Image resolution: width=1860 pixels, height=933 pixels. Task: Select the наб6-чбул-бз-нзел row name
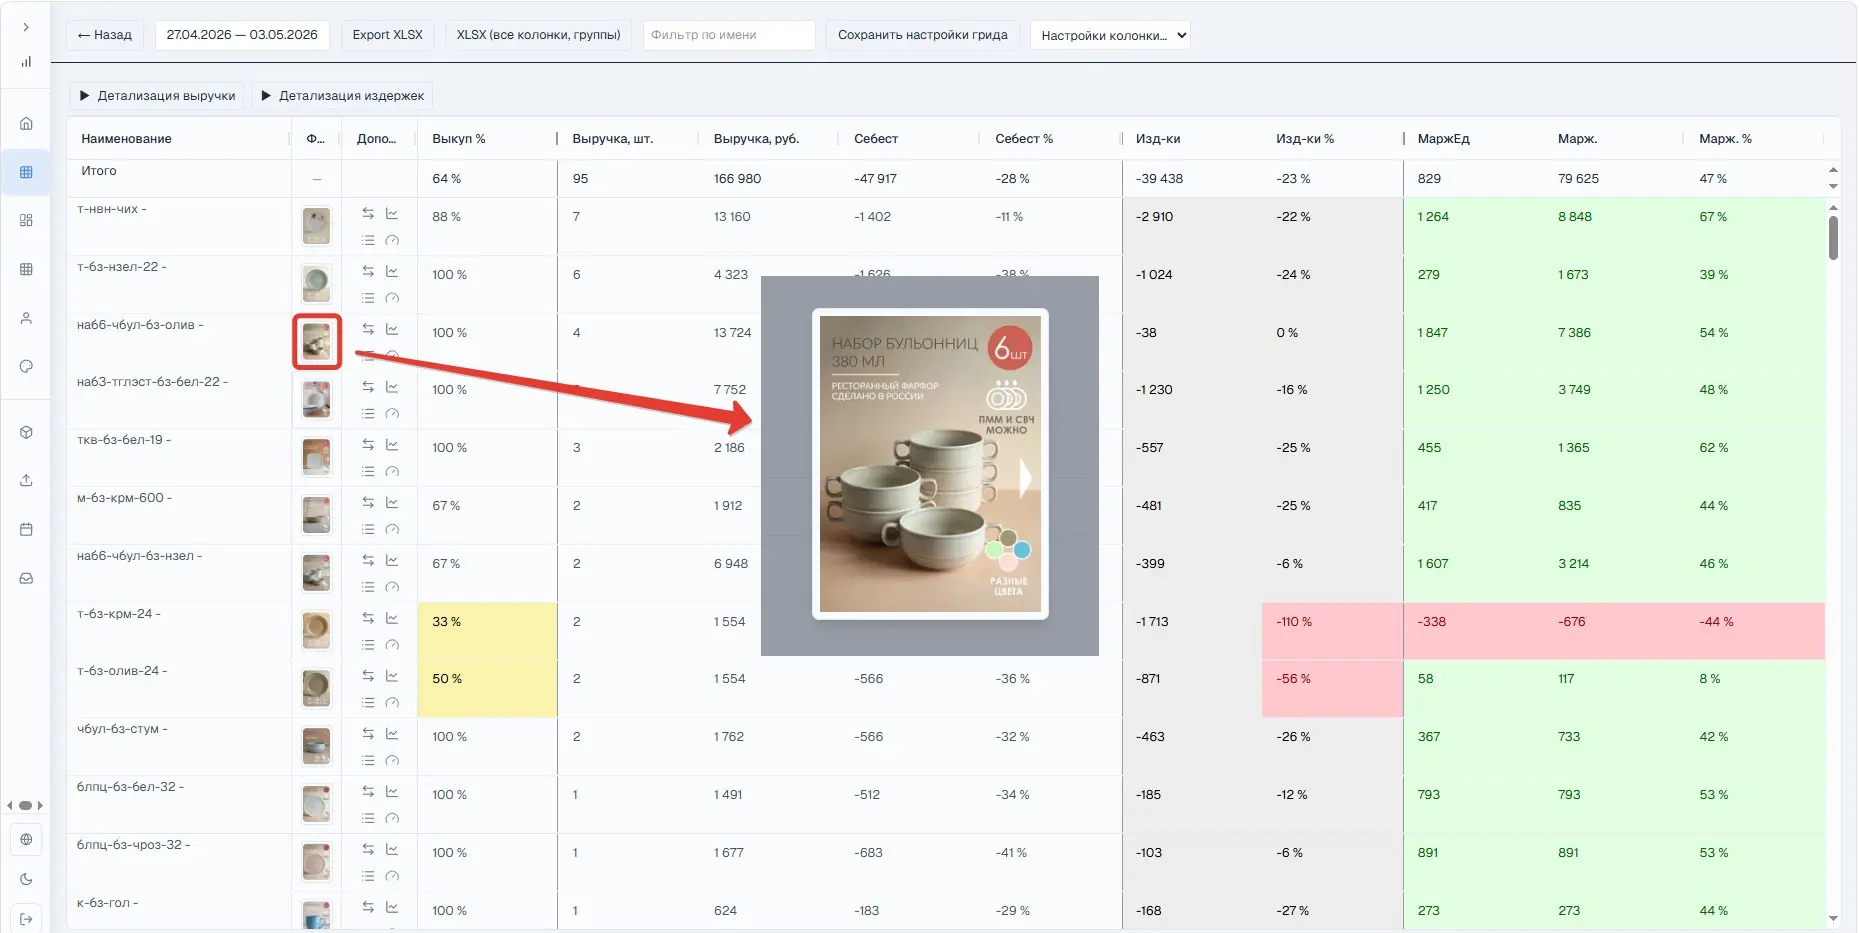coord(139,556)
